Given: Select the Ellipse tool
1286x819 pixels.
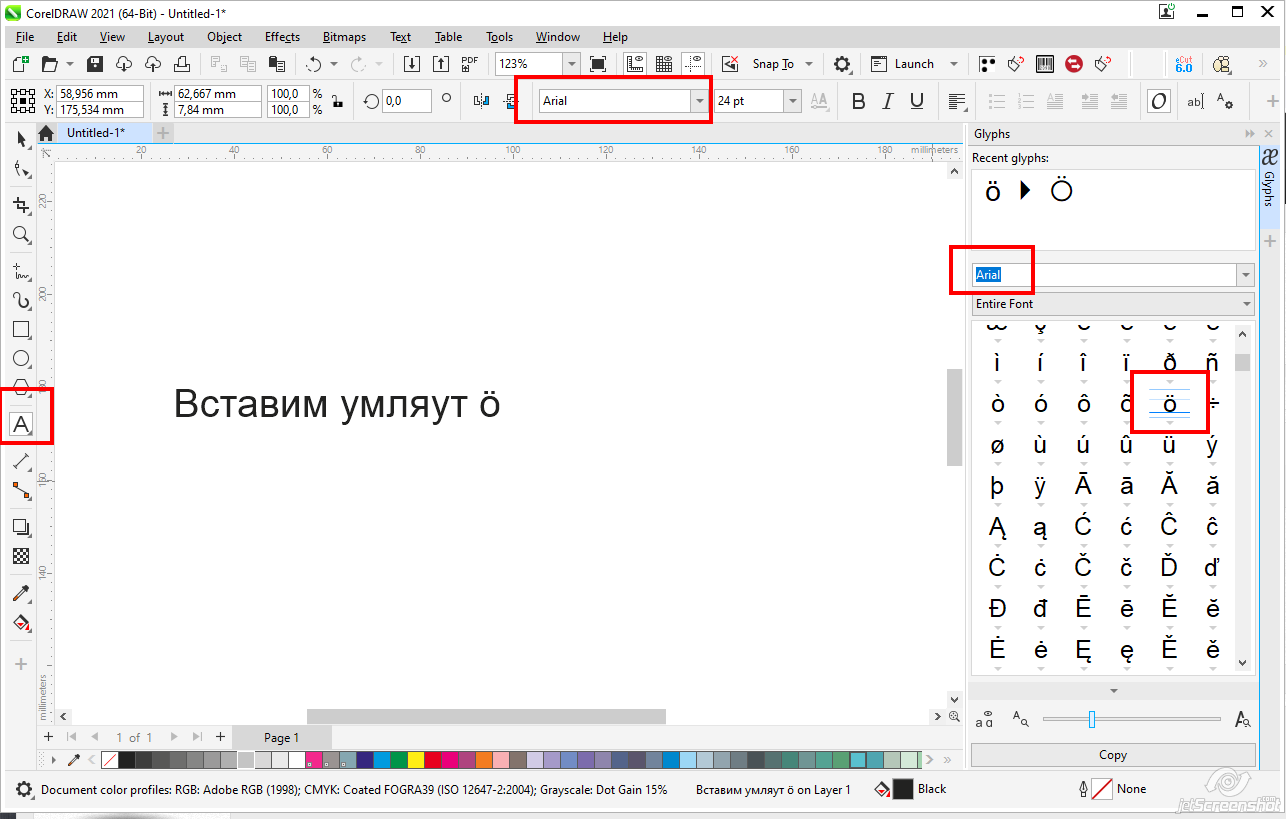Looking at the screenshot, I should tap(21, 359).
